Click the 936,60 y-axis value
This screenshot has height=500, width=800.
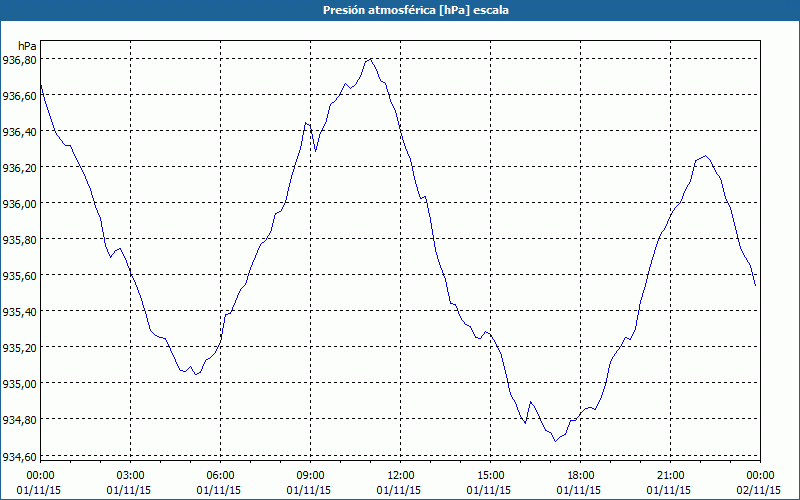[19, 95]
